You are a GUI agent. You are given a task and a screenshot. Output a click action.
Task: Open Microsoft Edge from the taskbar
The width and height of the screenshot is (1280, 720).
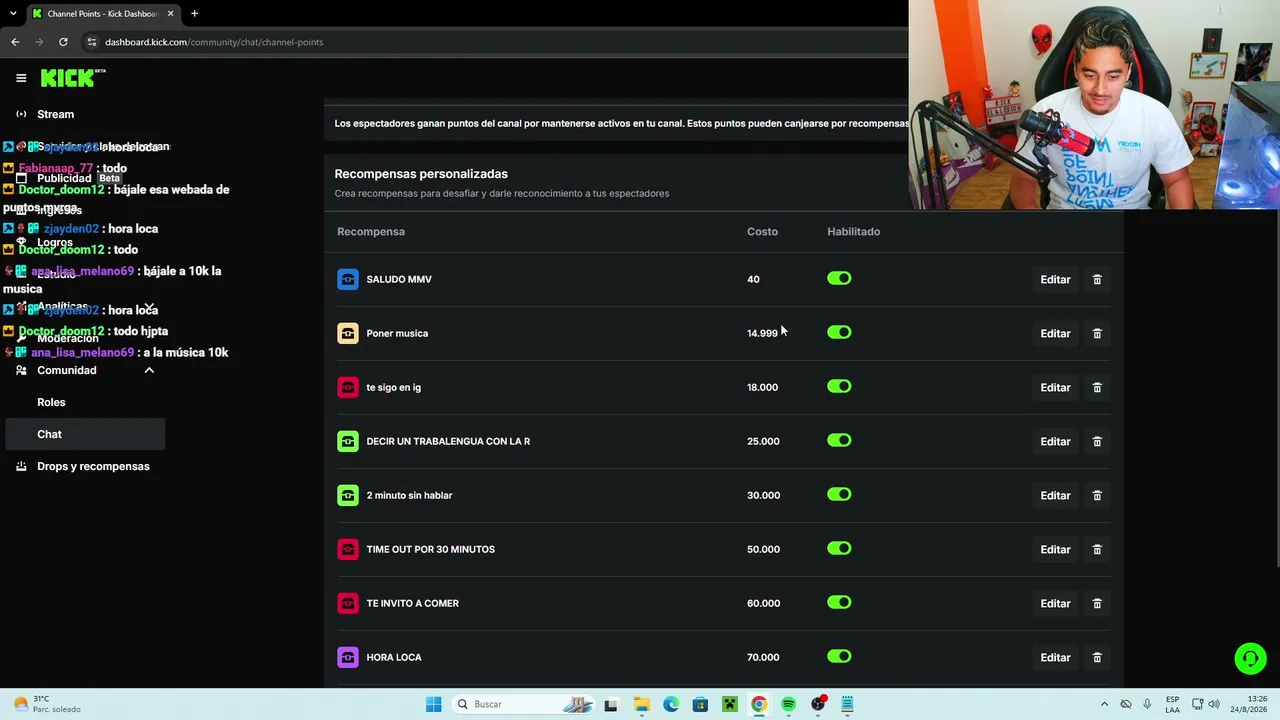(670, 704)
